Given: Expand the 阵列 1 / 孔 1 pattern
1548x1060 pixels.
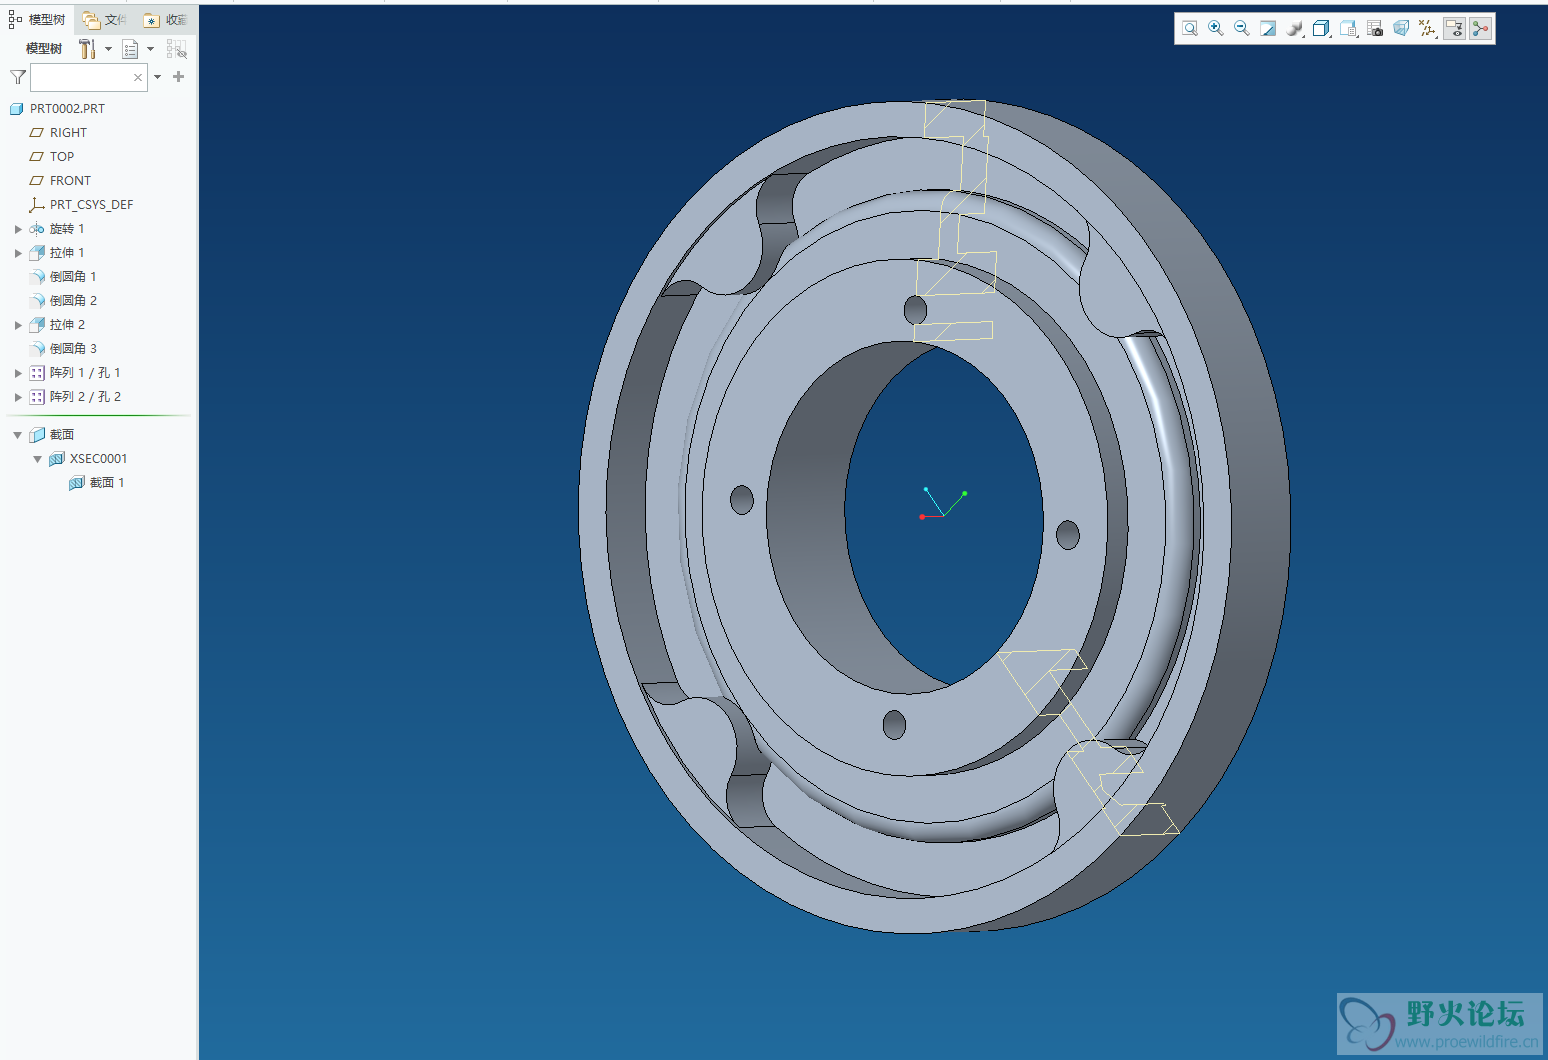Looking at the screenshot, I should pos(18,373).
